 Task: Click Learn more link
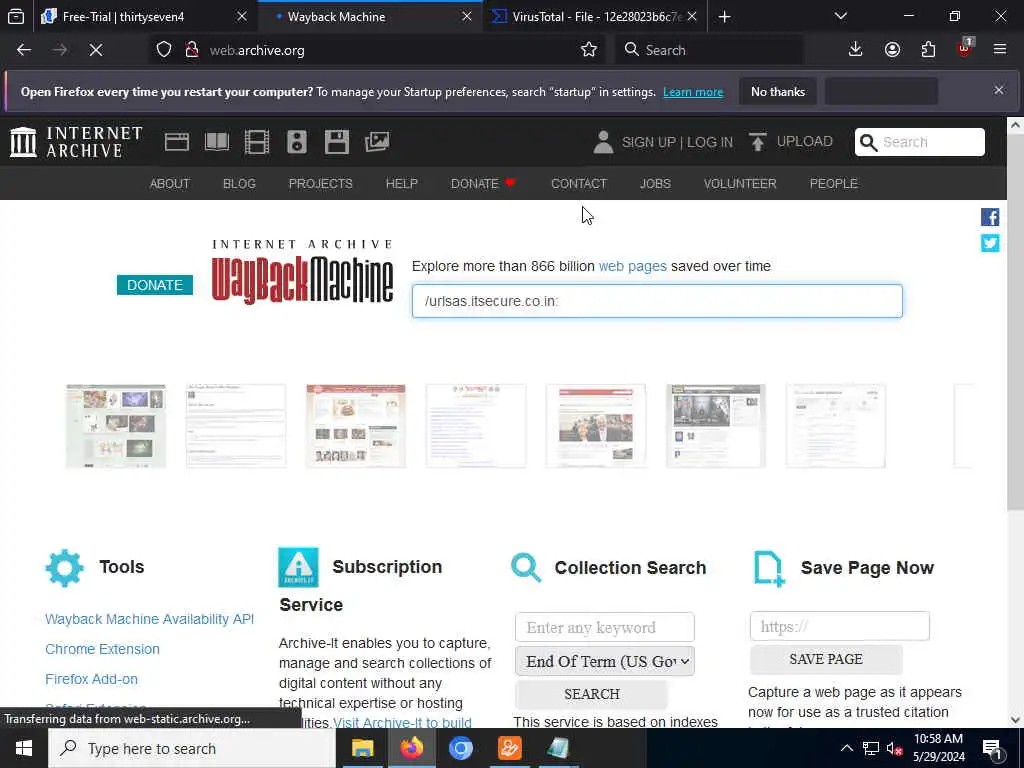(693, 92)
